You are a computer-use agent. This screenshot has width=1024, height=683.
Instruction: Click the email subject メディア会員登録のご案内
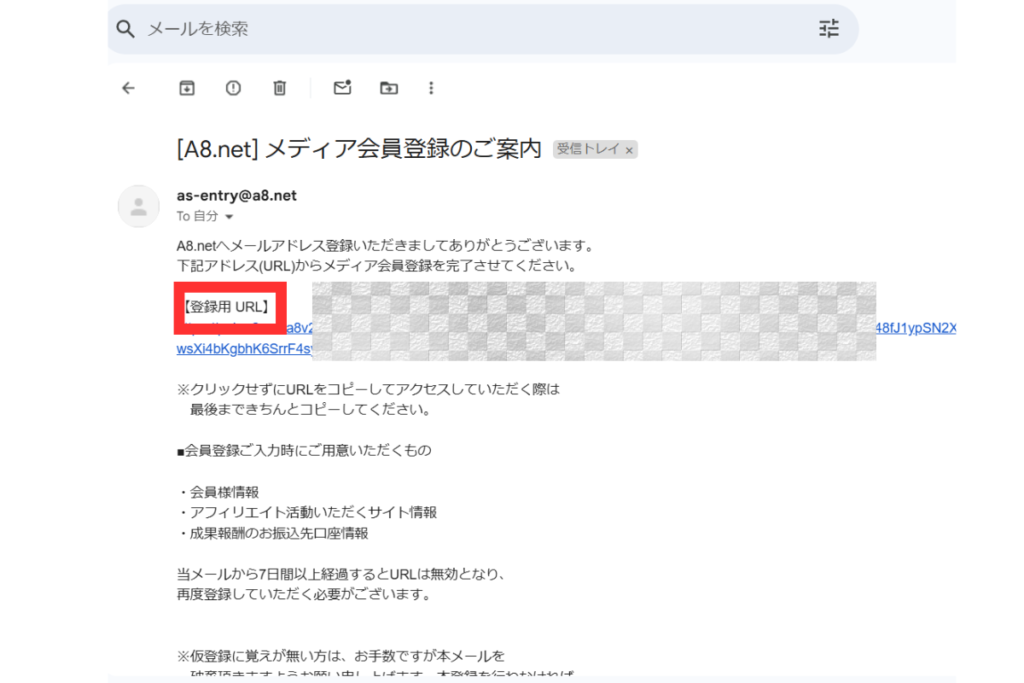click(358, 148)
